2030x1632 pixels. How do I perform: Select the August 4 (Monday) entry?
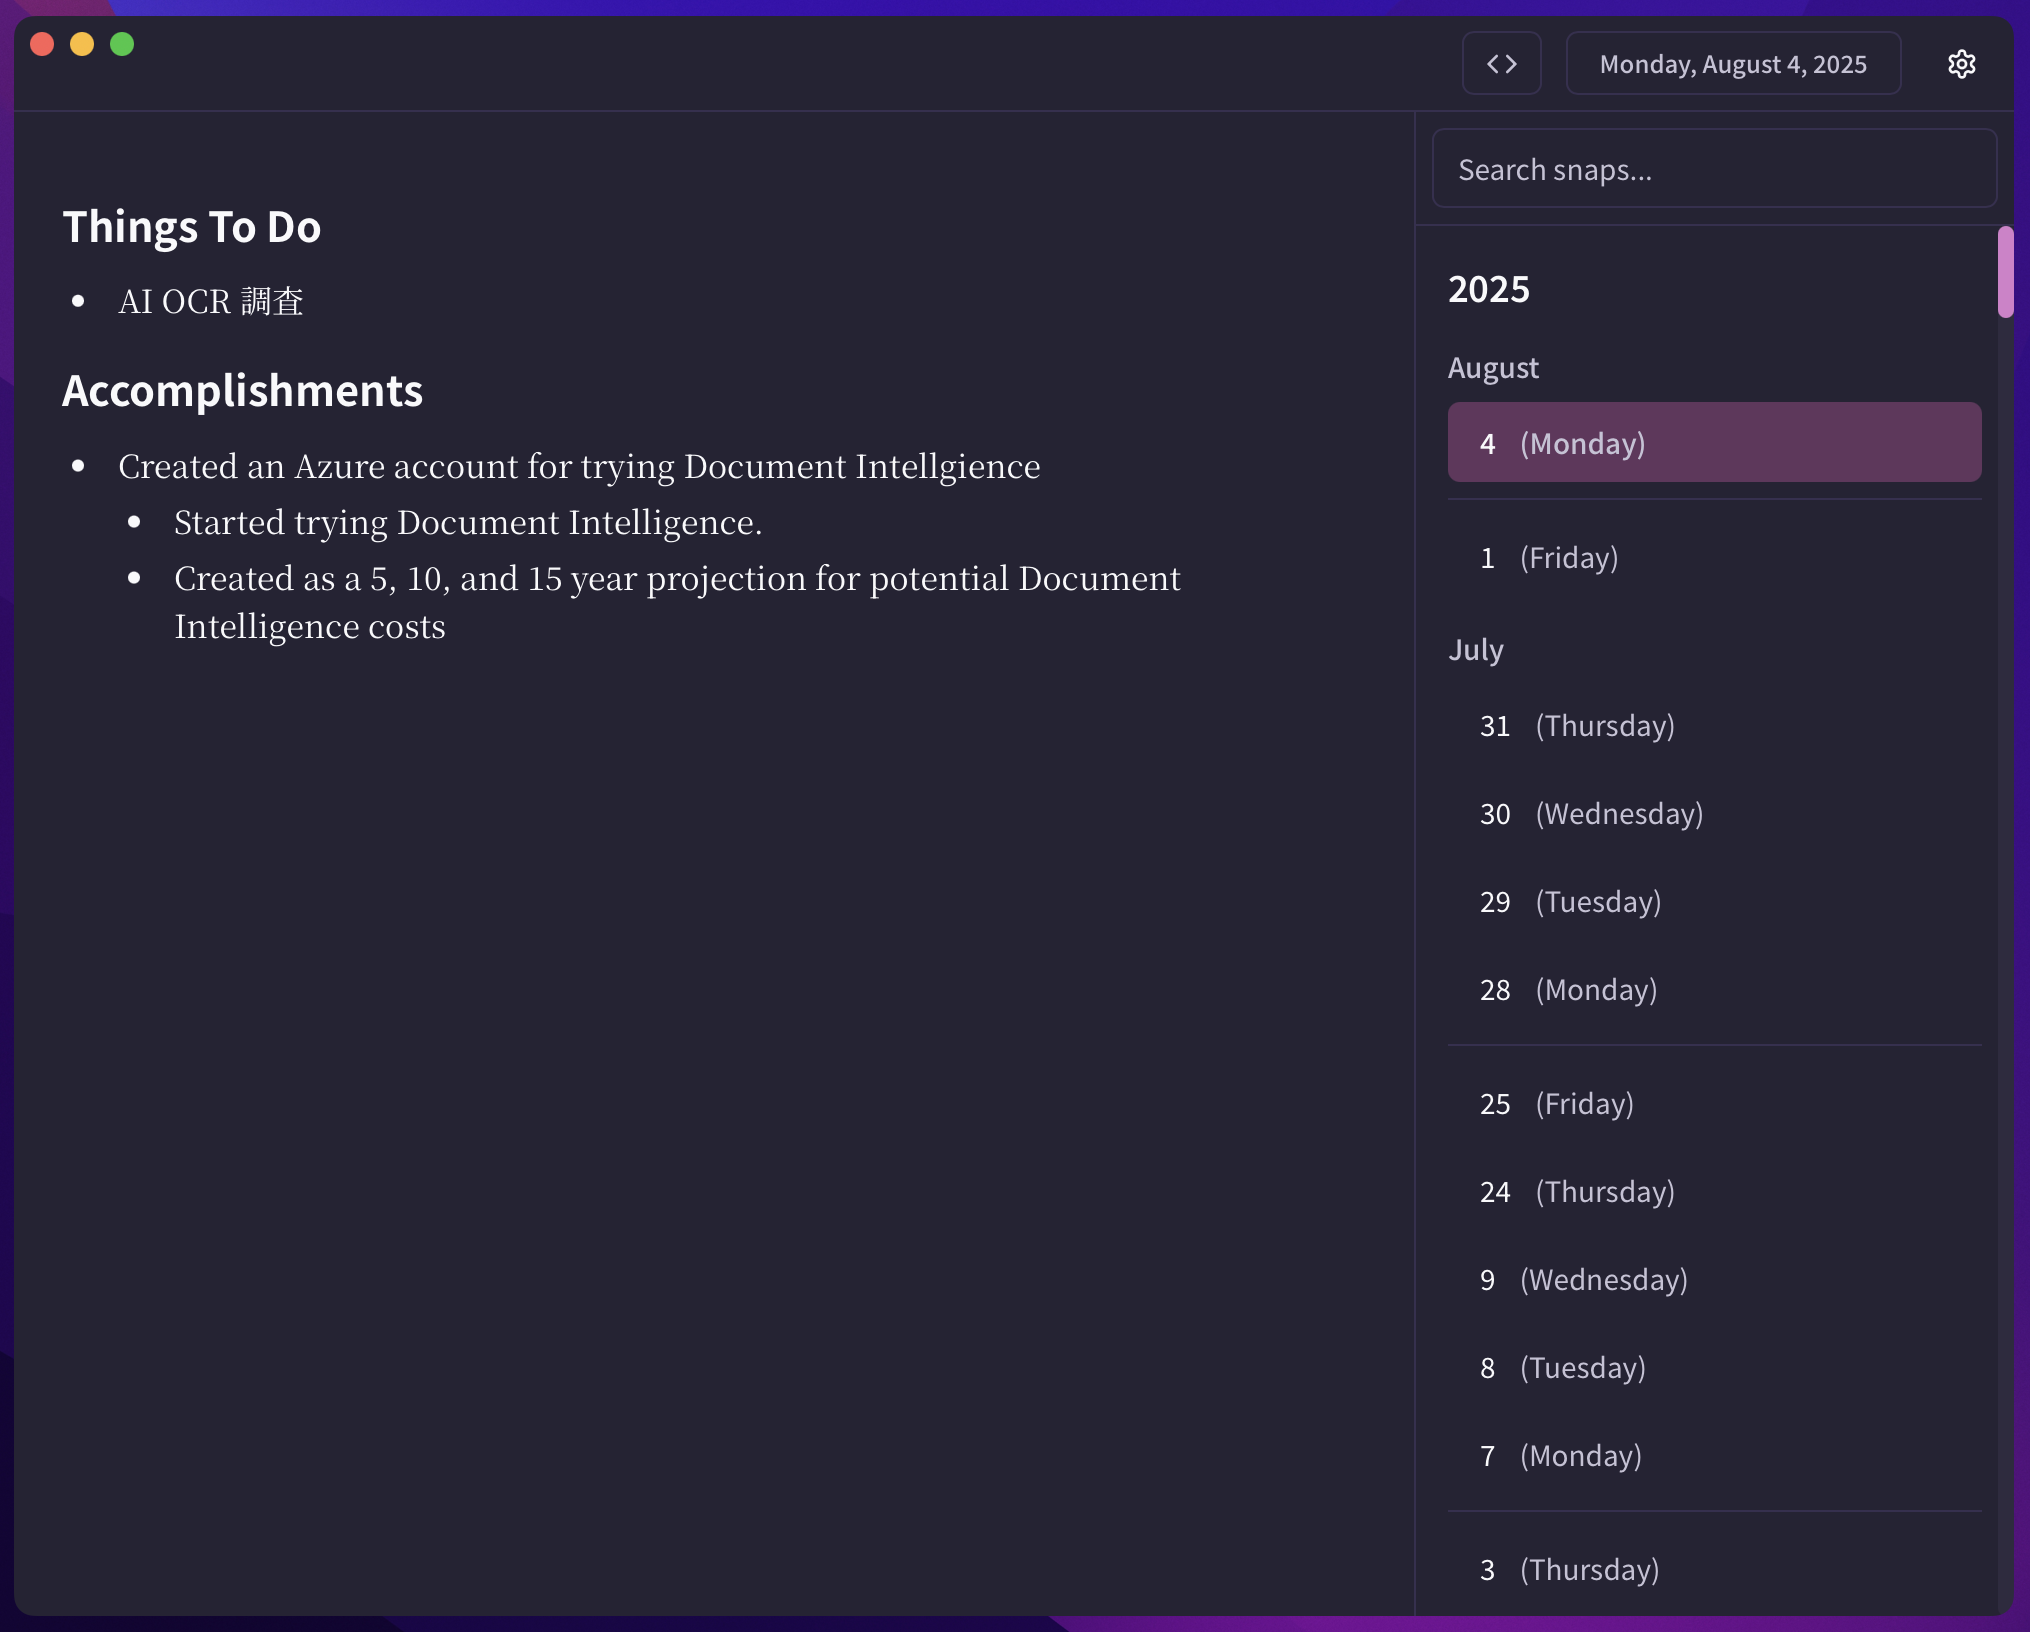click(x=1714, y=443)
